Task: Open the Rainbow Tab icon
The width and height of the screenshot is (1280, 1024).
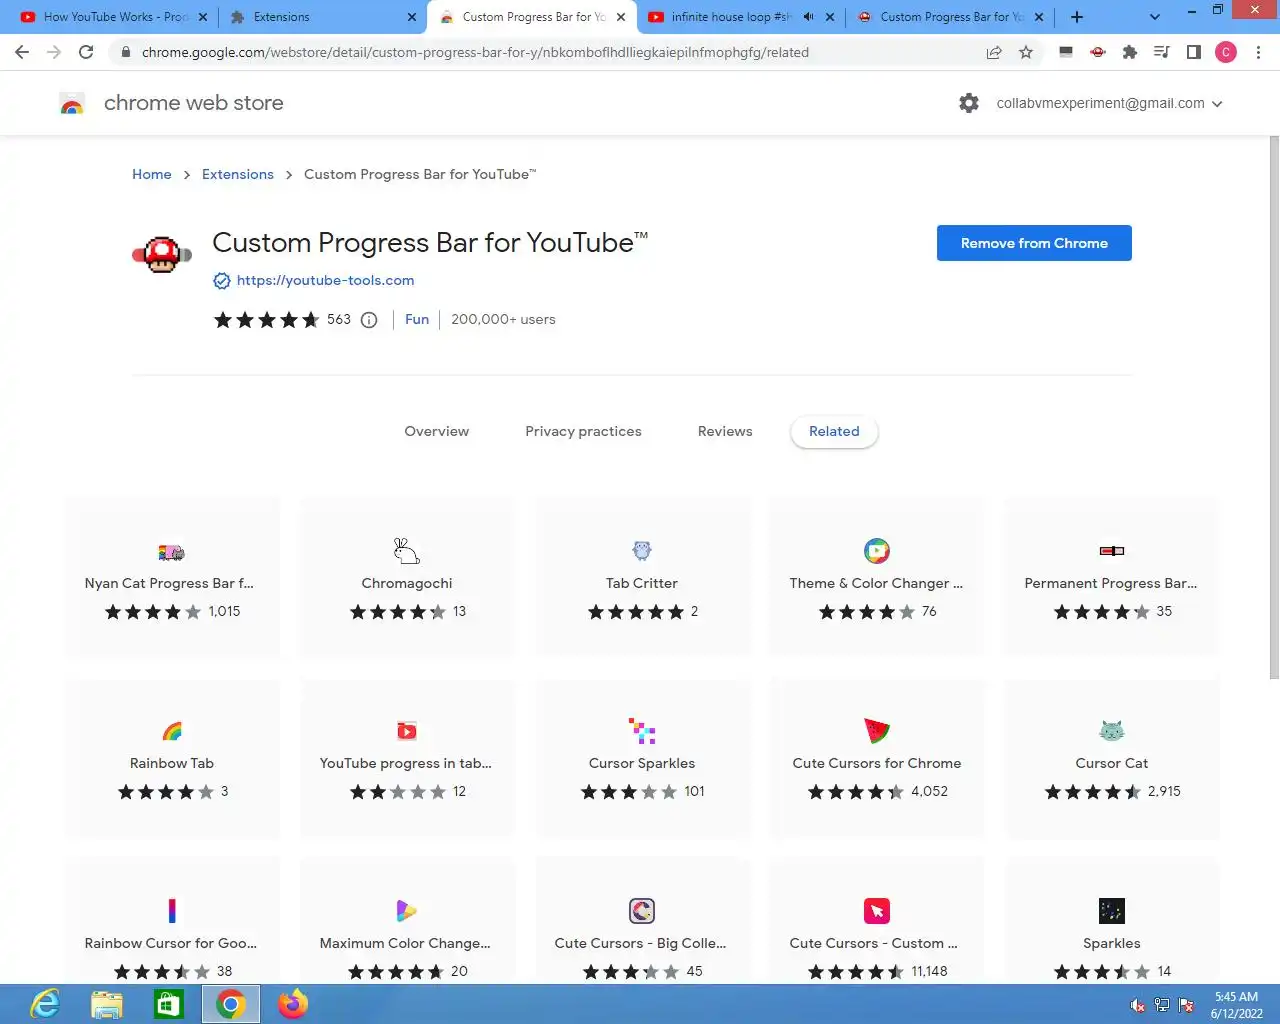Action: (172, 731)
